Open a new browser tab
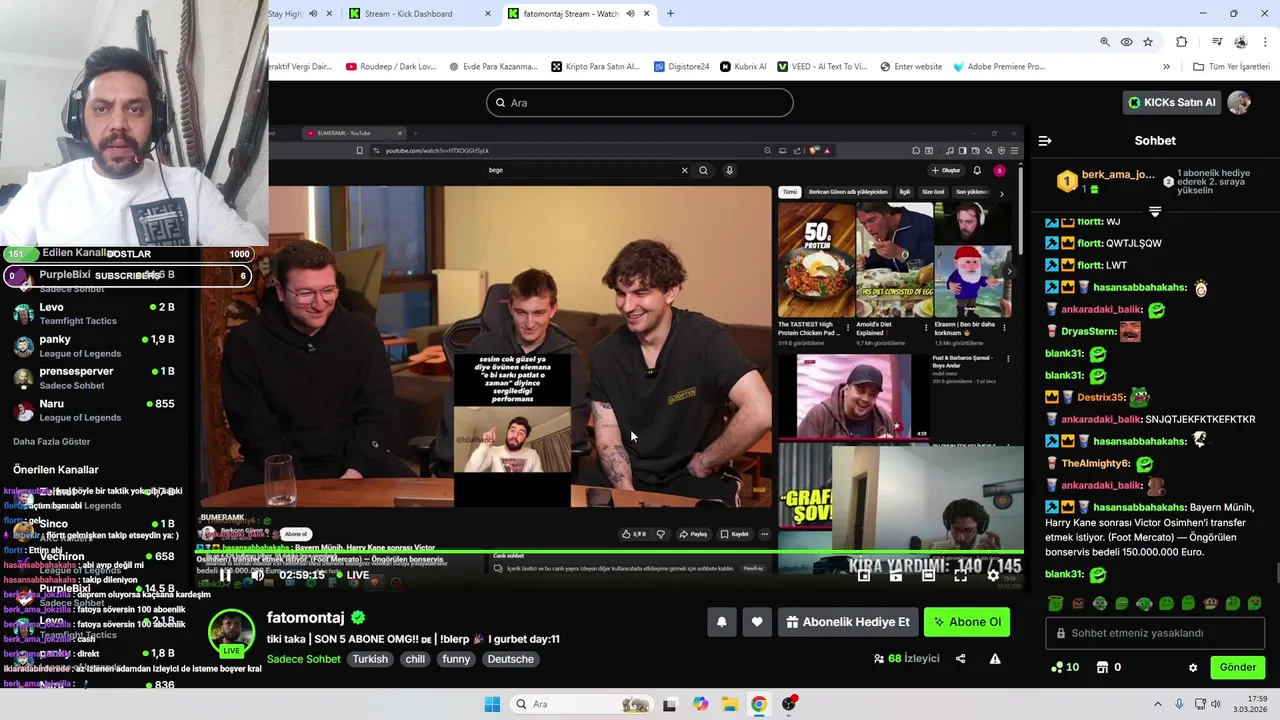This screenshot has height=720, width=1280. coord(670,14)
